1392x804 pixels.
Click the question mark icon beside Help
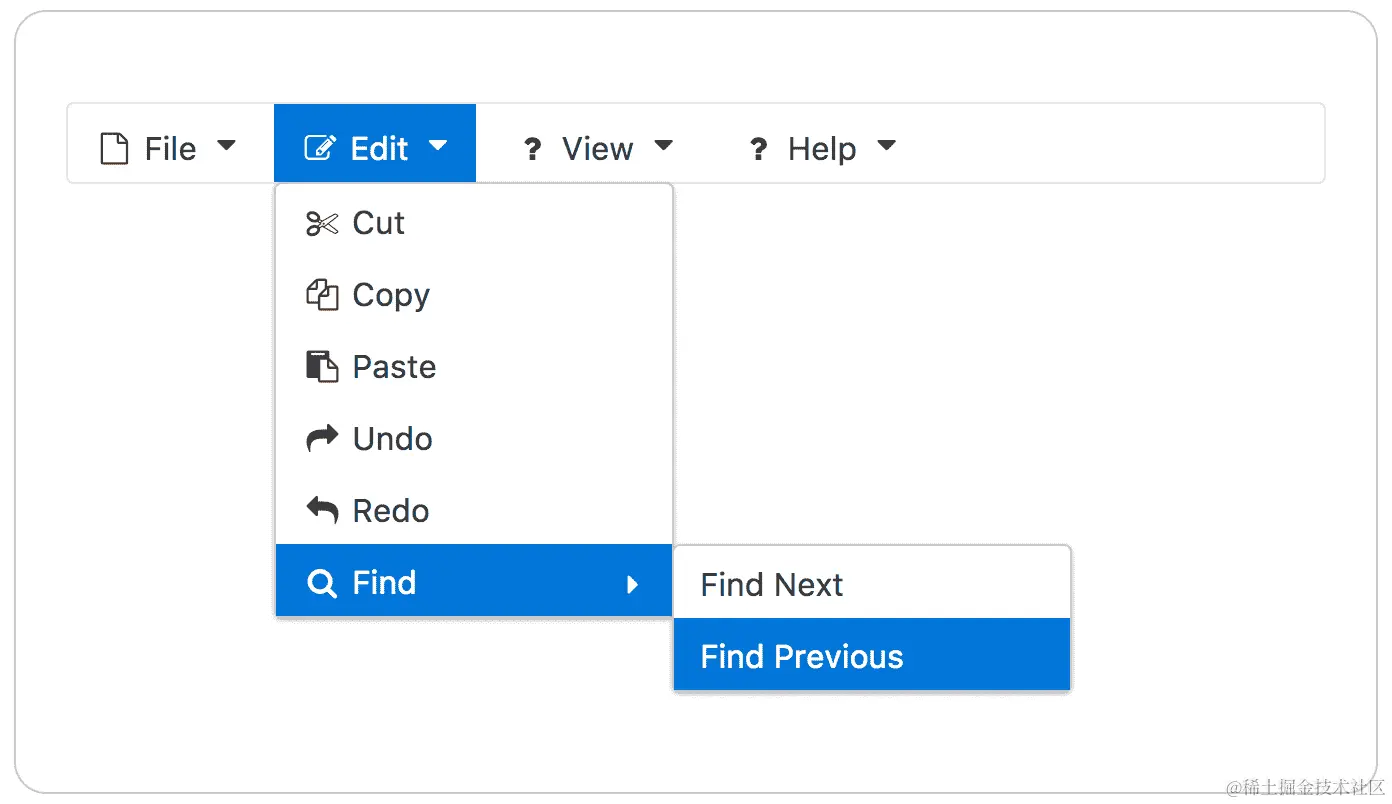(x=759, y=150)
